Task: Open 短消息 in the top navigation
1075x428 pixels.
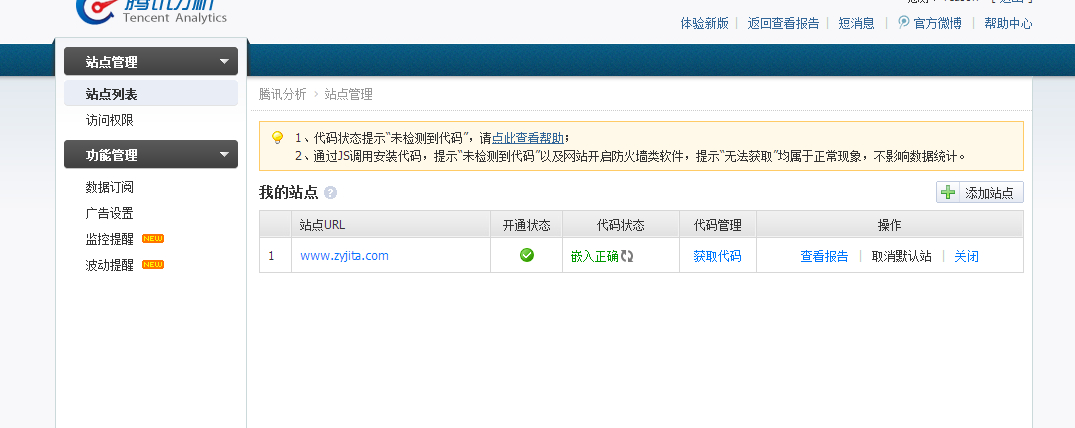Action: pos(856,23)
